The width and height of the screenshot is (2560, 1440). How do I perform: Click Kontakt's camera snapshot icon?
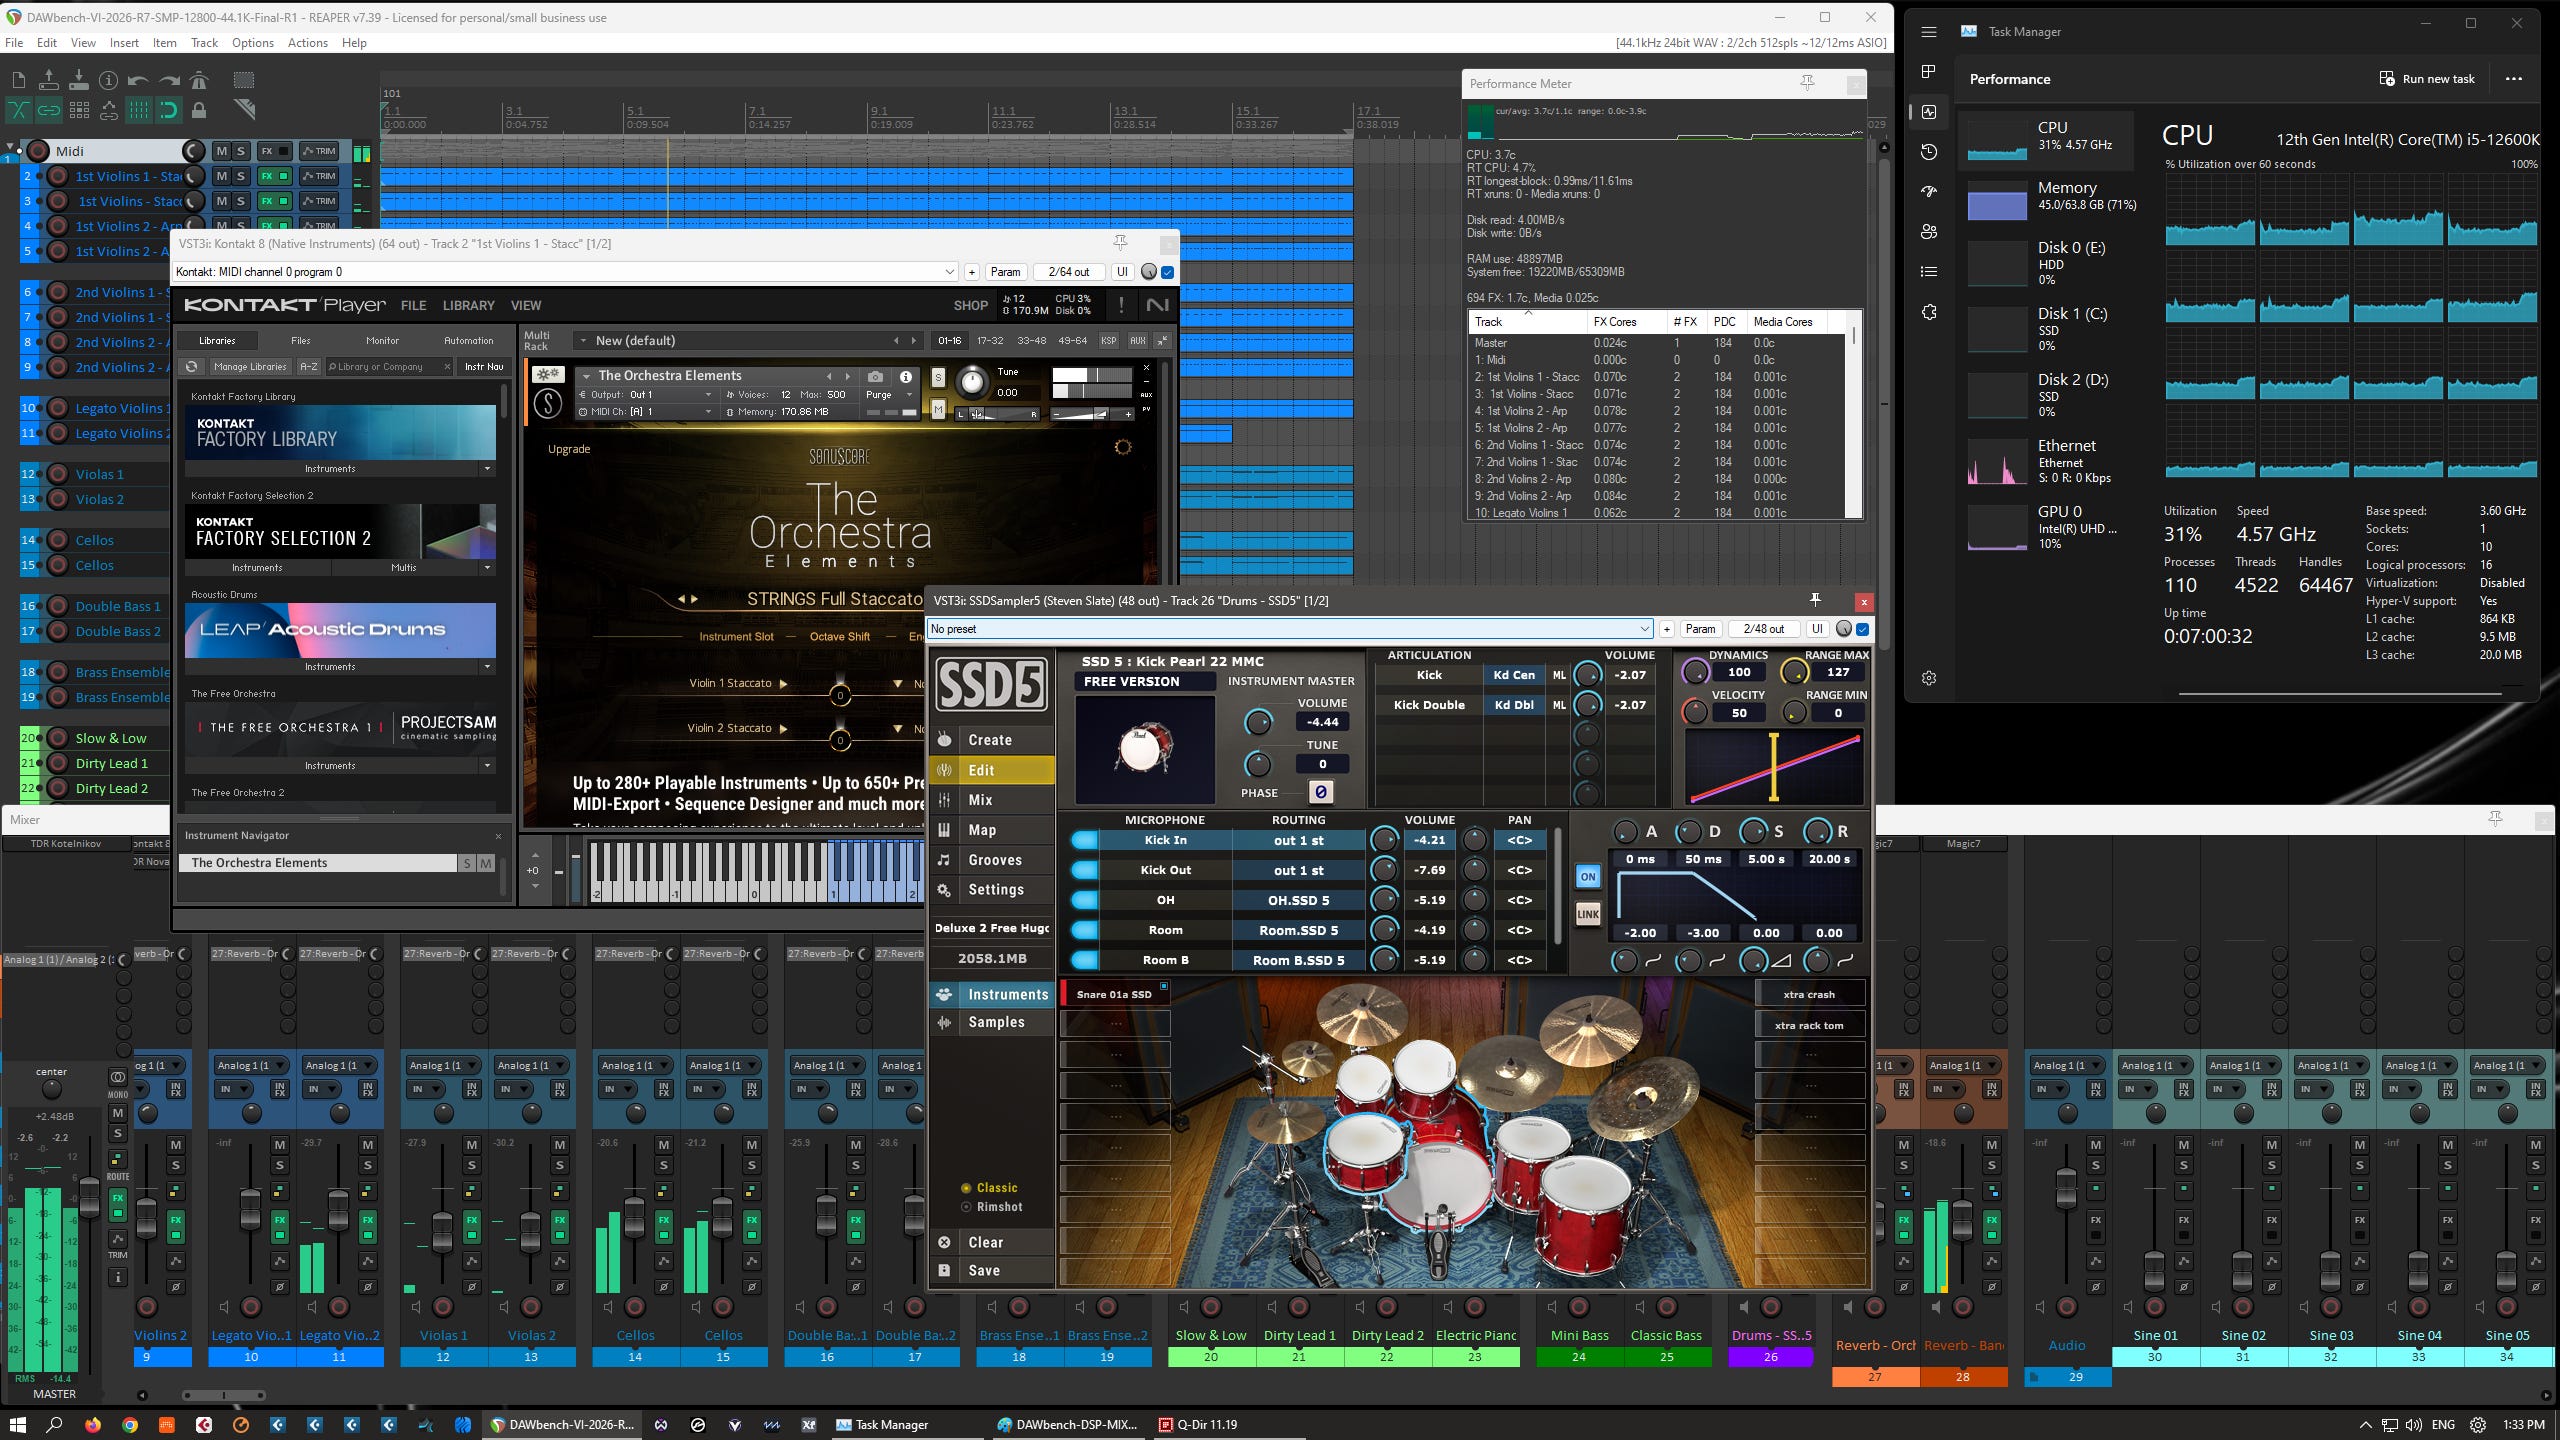click(875, 376)
